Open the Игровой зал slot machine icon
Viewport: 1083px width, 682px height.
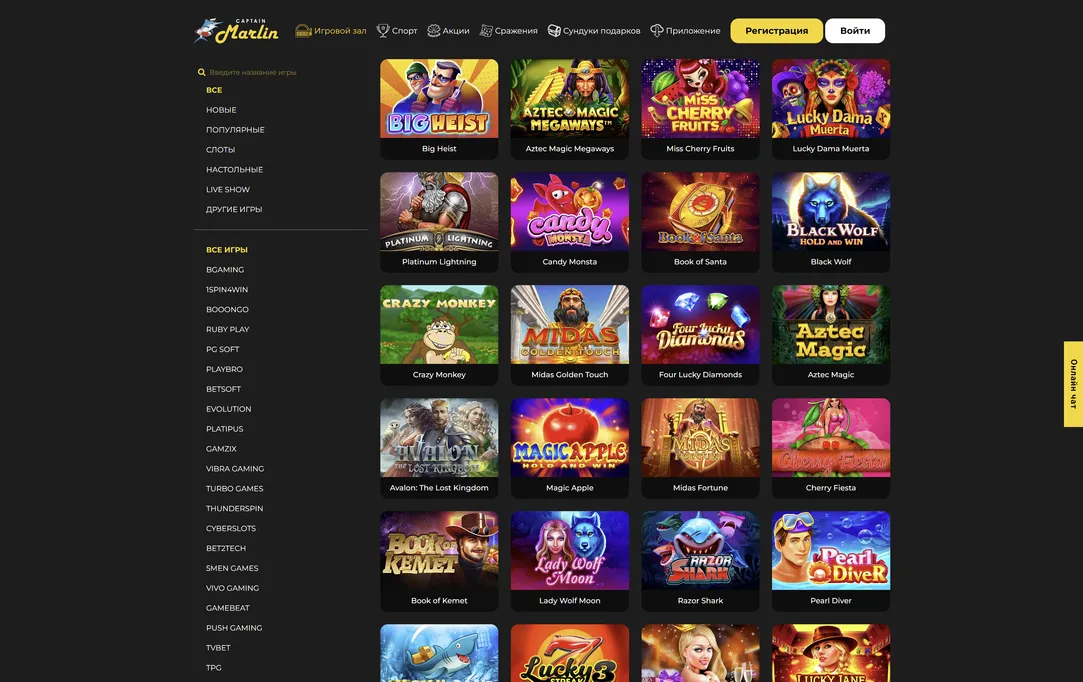pyautogui.click(x=303, y=30)
